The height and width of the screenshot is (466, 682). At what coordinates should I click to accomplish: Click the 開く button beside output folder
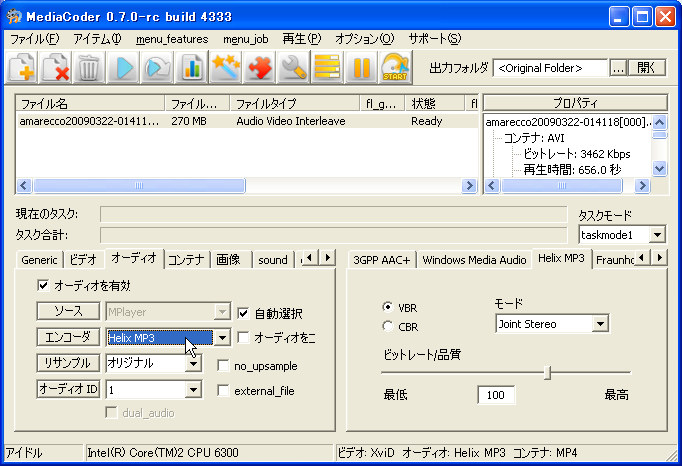pyautogui.click(x=649, y=68)
